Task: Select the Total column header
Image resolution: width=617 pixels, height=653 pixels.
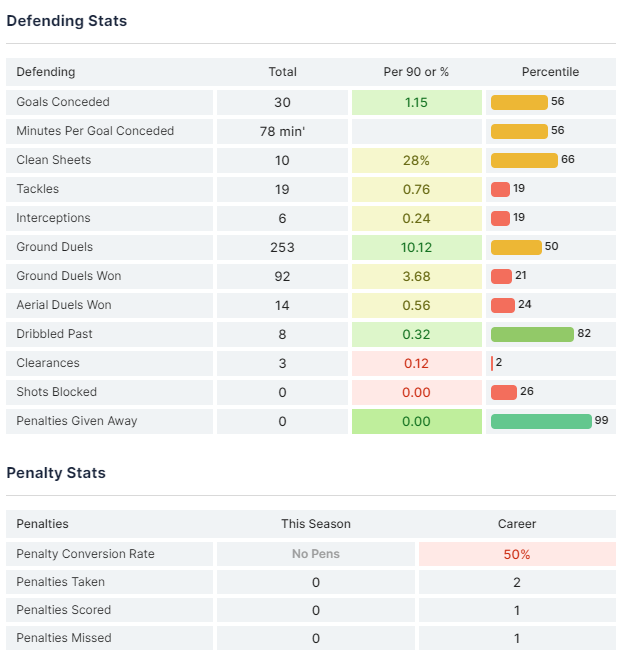Action: [283, 72]
